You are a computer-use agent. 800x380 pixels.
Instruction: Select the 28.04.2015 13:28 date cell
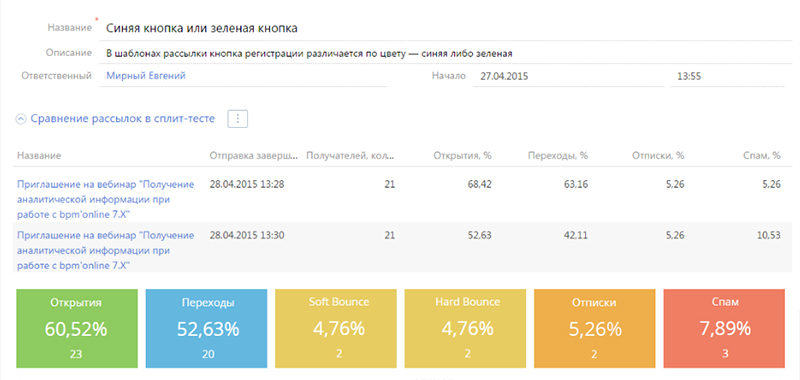[x=247, y=184]
